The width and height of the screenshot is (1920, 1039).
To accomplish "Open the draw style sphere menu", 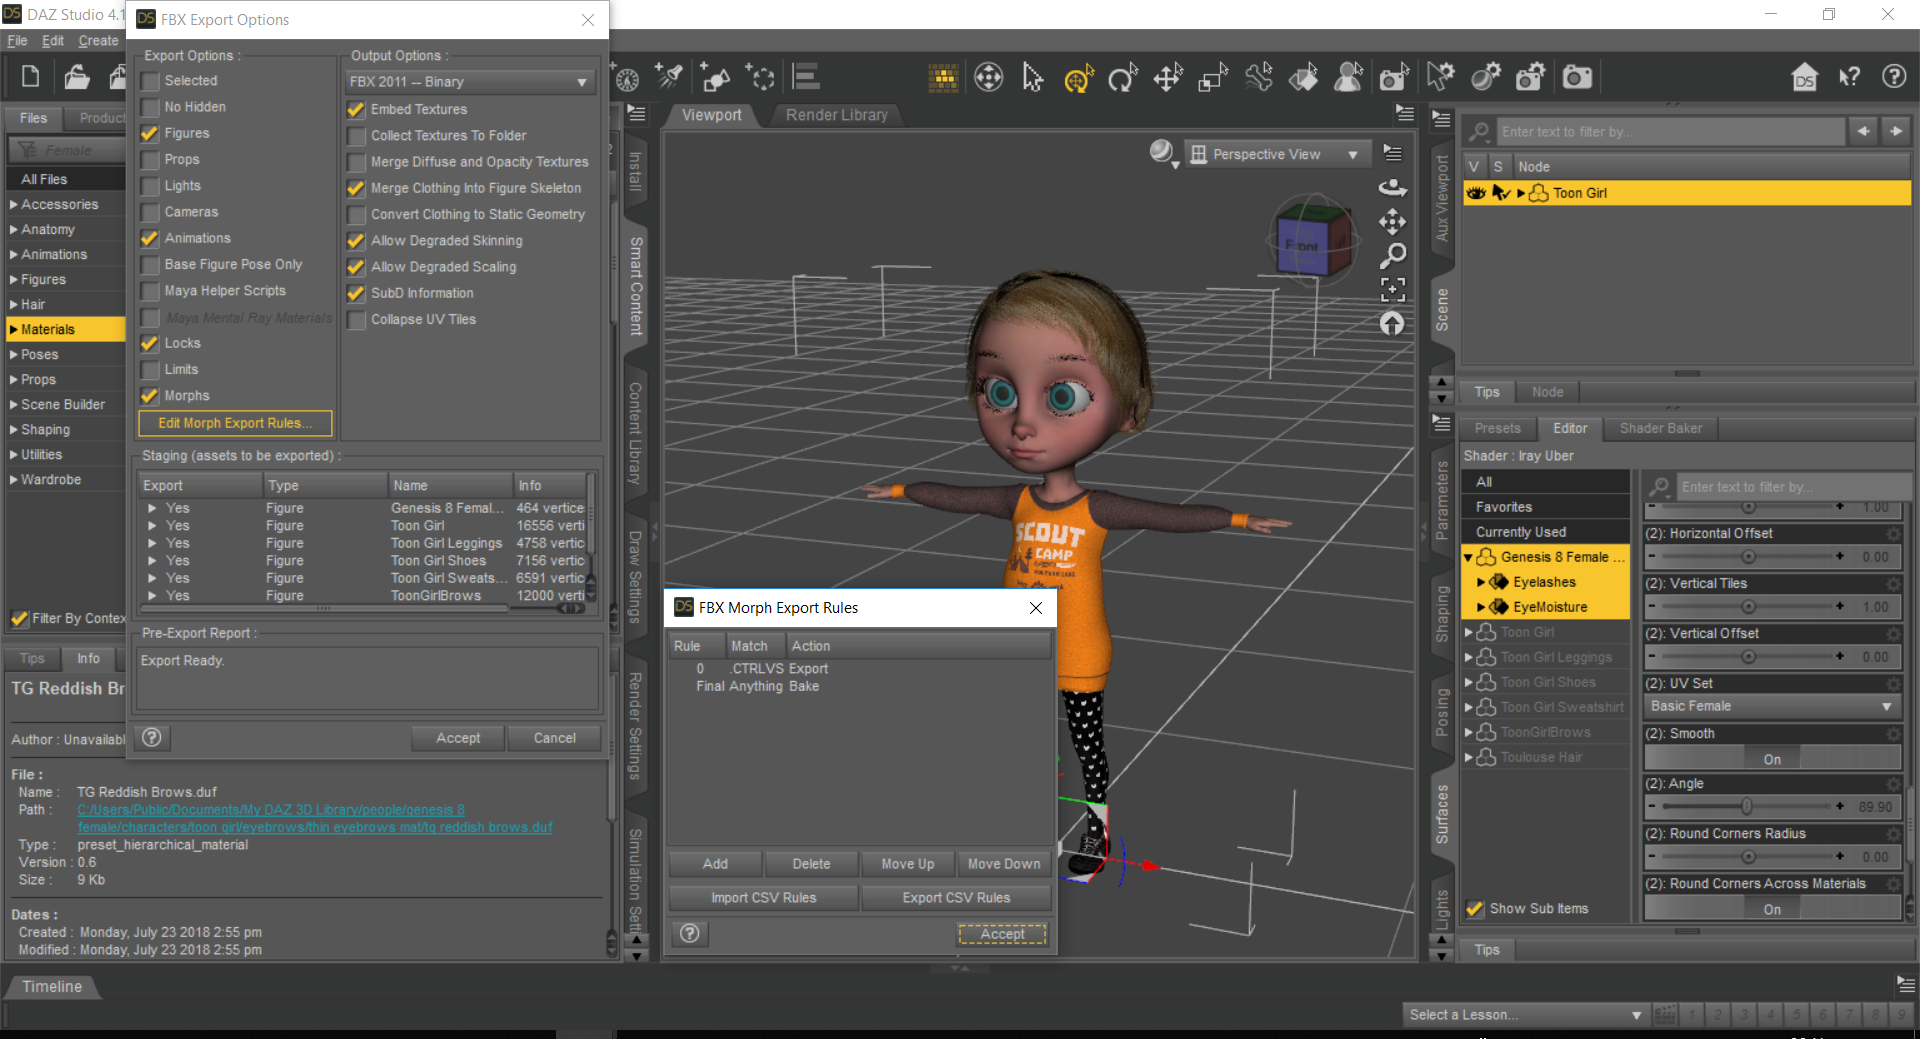I will coord(1163,153).
